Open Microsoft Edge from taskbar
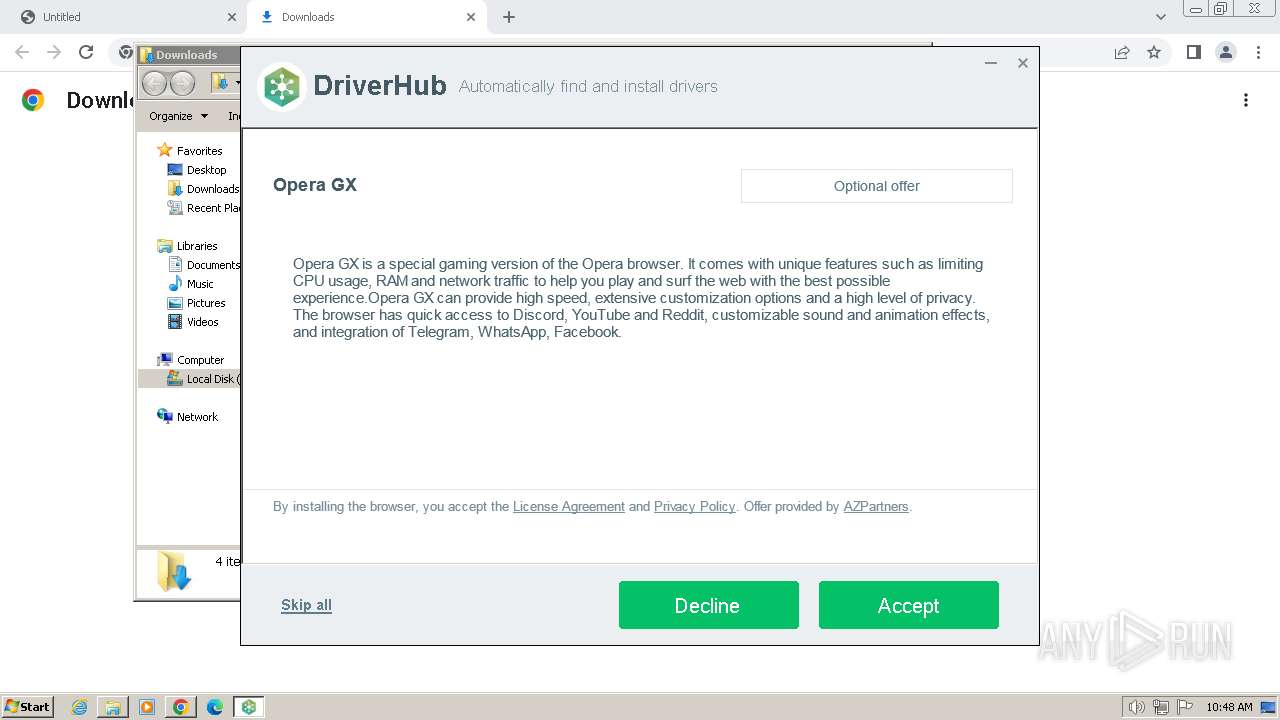This screenshot has width=1280, height=720. (215, 707)
